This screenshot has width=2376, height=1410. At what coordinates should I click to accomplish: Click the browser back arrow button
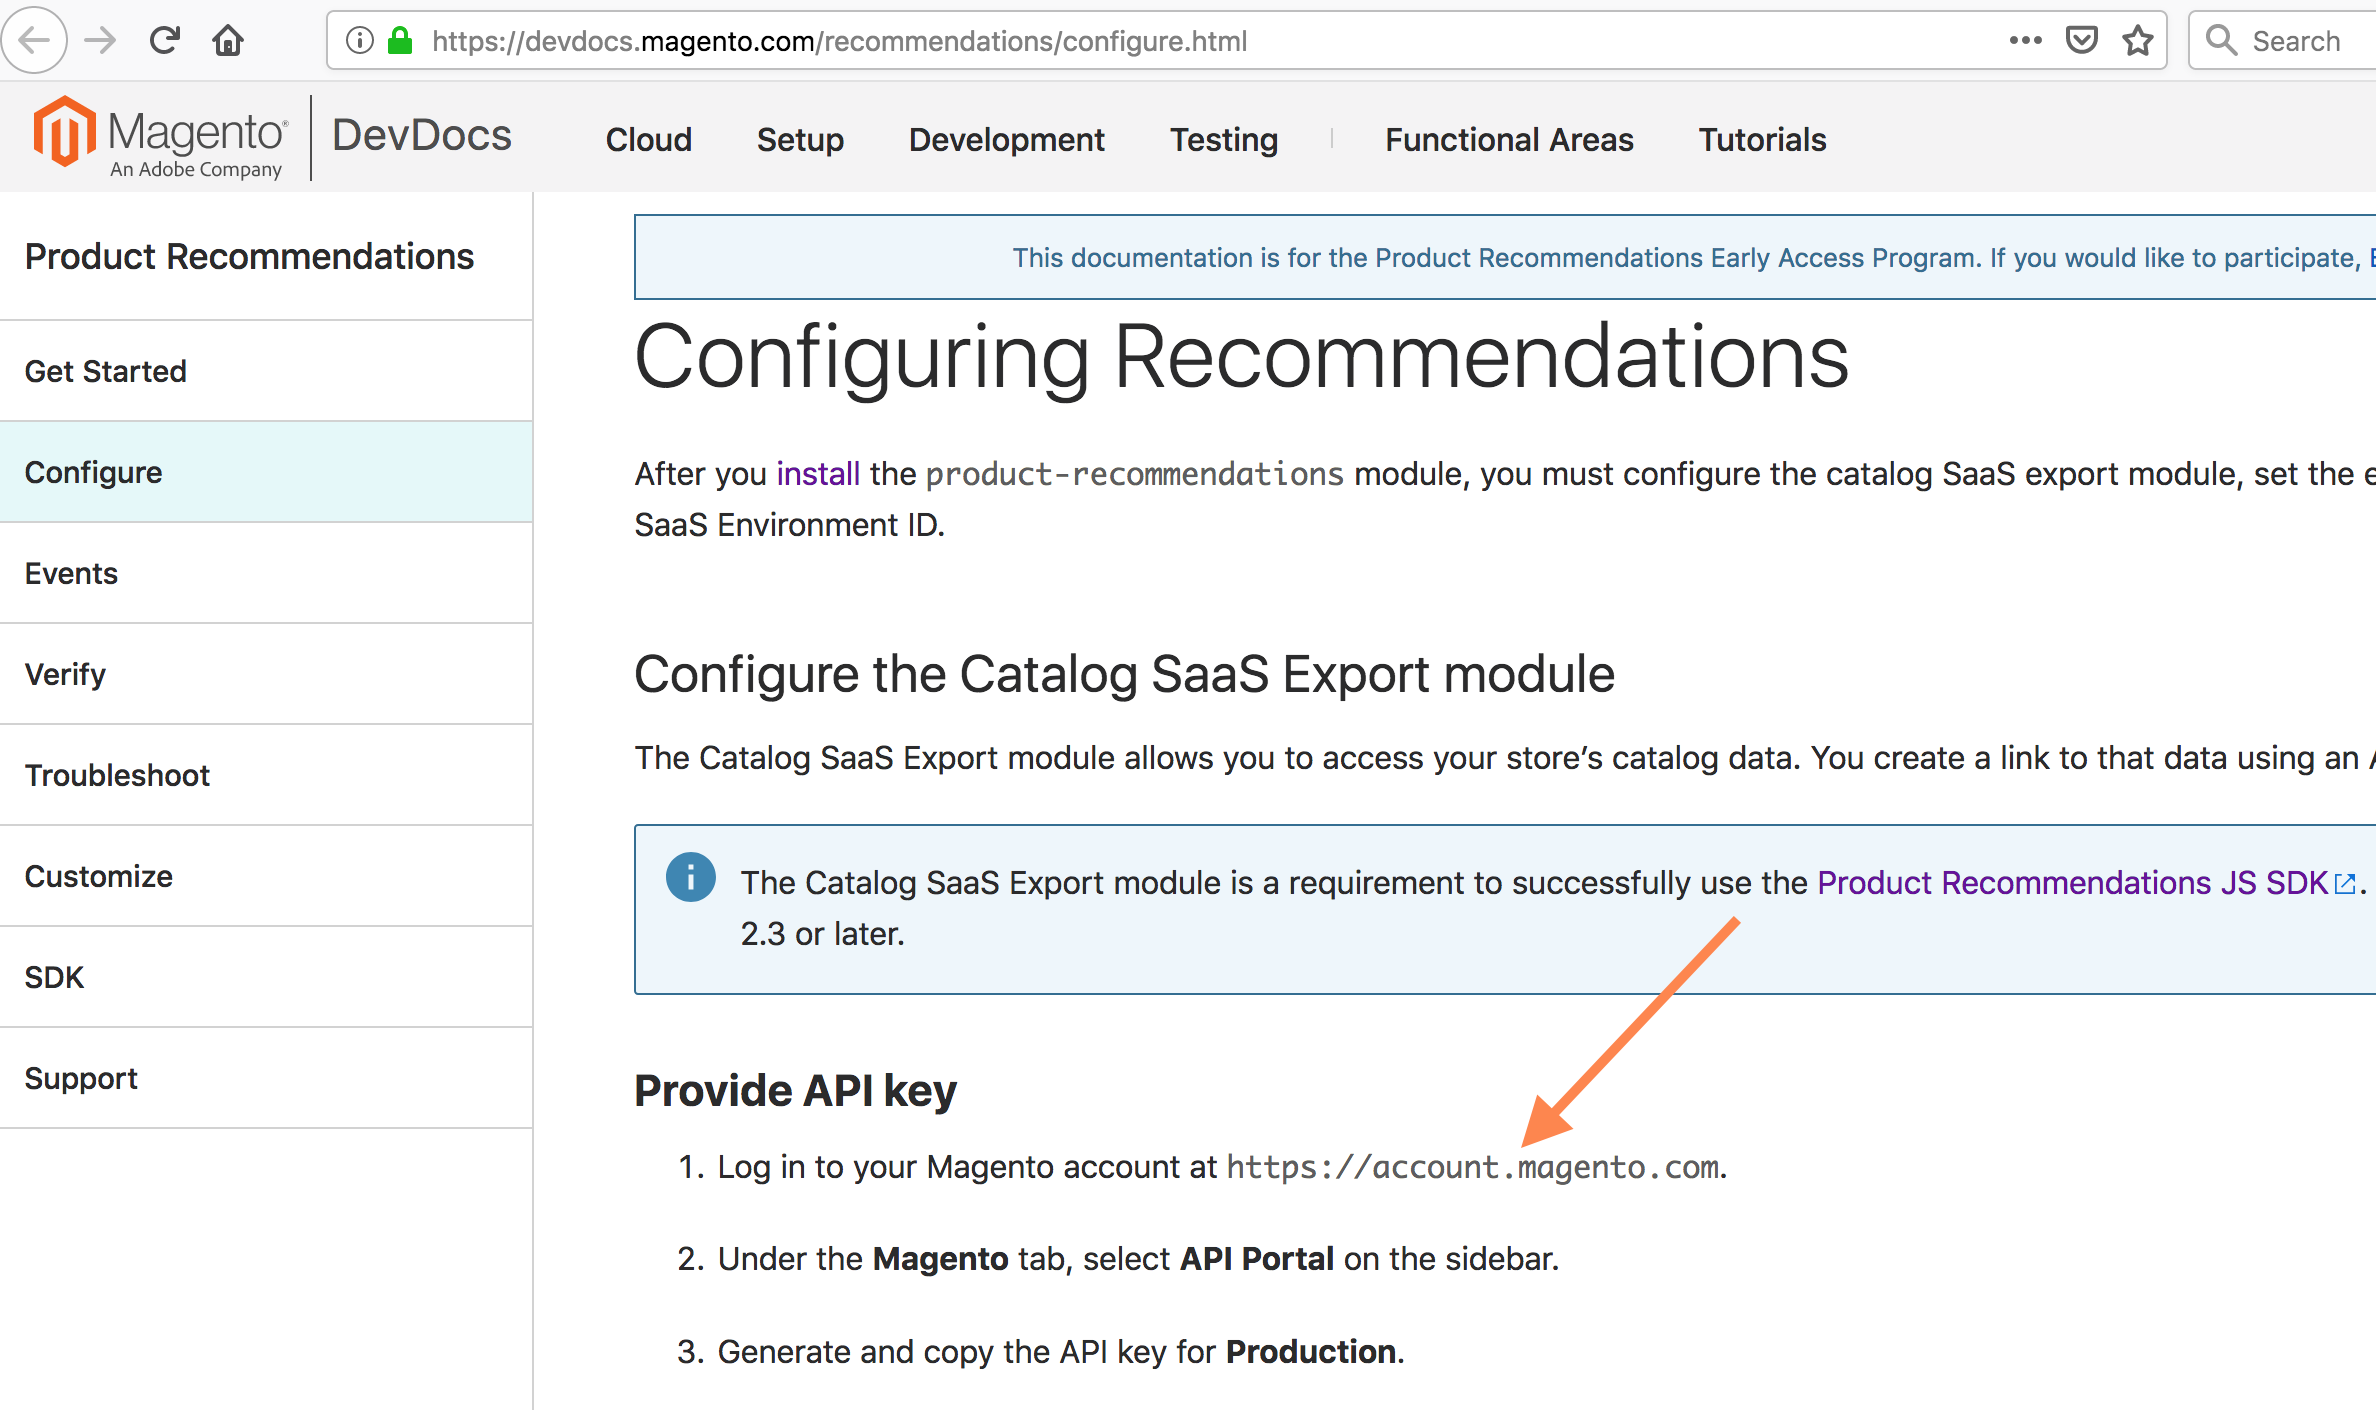tap(35, 41)
